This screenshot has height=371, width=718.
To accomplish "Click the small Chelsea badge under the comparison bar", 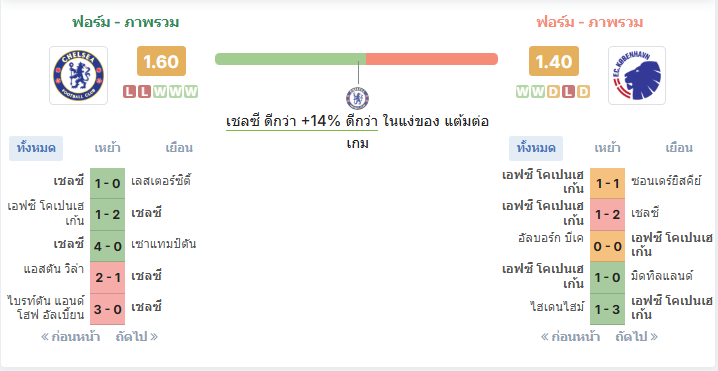I will pyautogui.click(x=358, y=98).
